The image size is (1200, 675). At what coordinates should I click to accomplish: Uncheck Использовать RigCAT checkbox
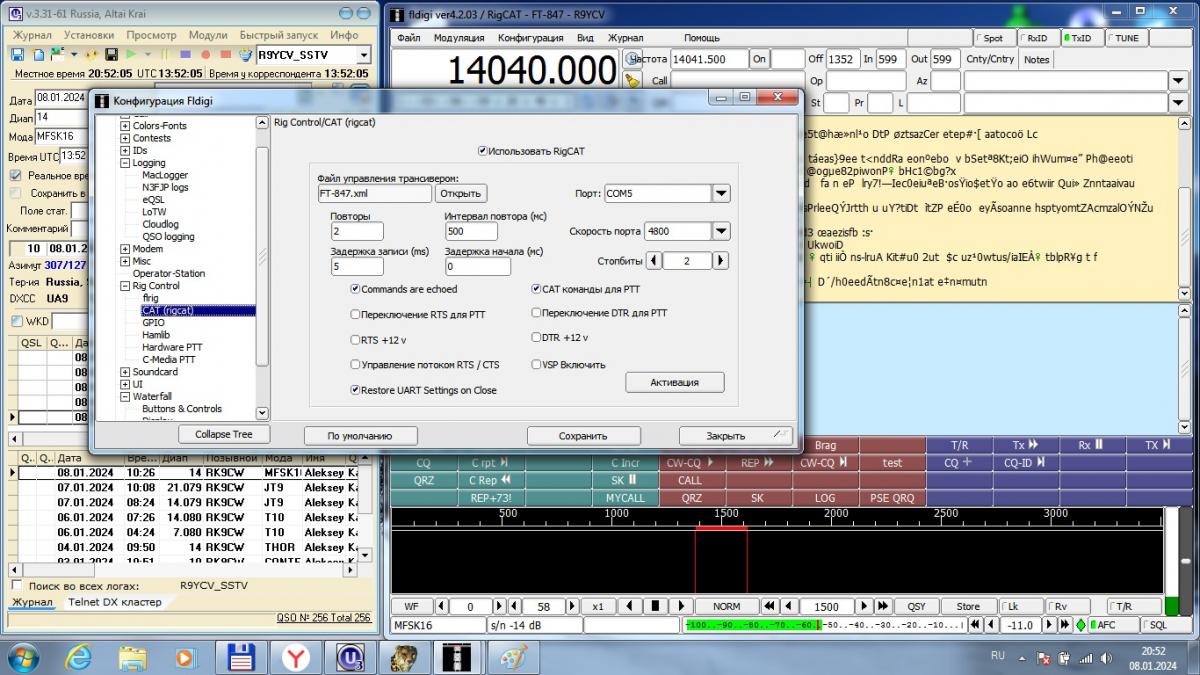pos(483,151)
